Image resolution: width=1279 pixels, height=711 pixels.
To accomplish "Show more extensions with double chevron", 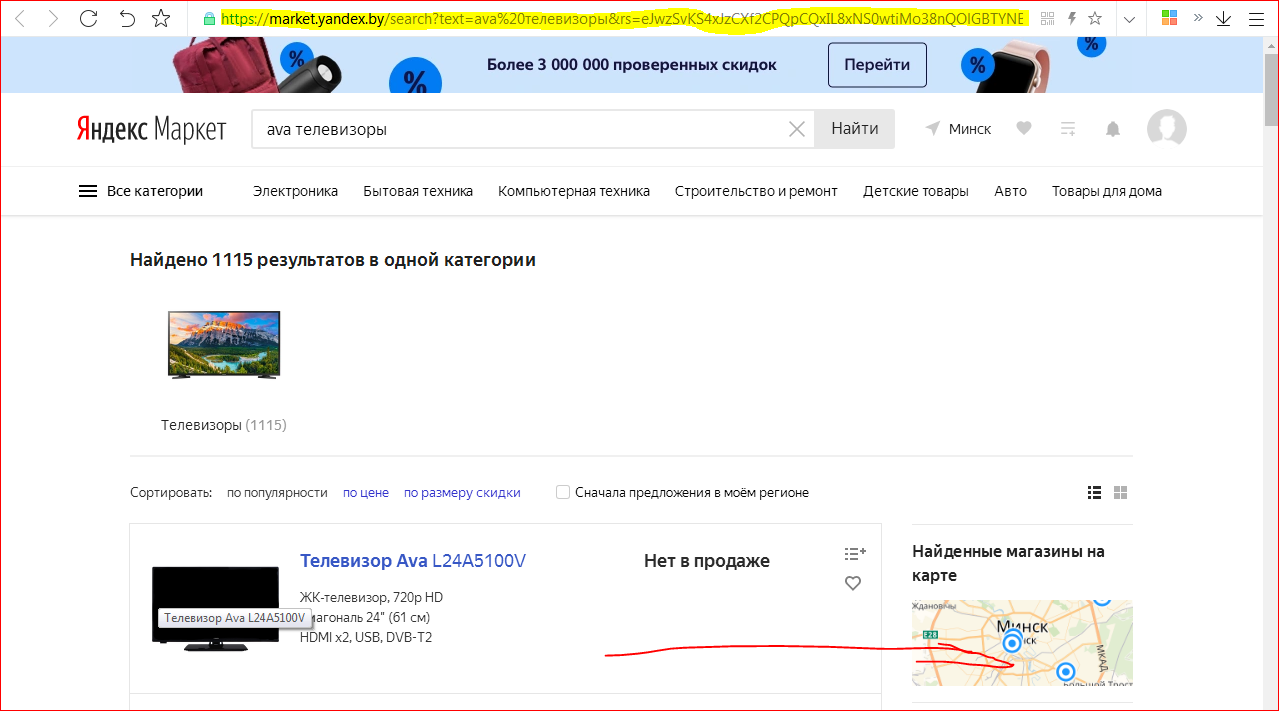I will click(1198, 18).
